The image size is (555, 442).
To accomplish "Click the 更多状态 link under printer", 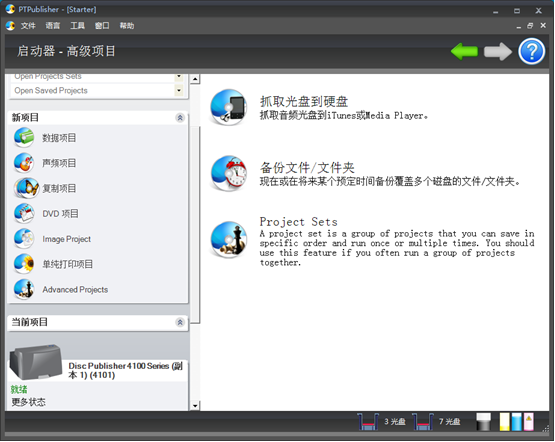I will [28, 402].
